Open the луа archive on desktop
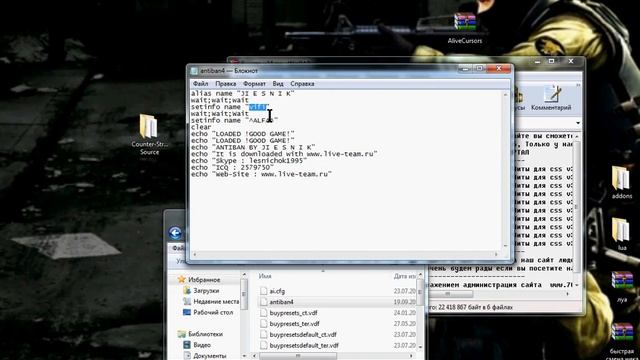The image size is (640, 360). [622, 287]
